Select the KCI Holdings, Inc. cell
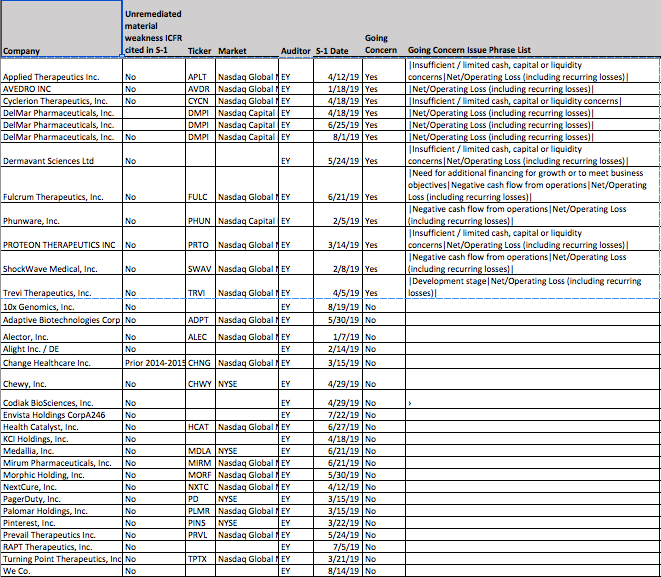 pyautogui.click(x=62, y=439)
